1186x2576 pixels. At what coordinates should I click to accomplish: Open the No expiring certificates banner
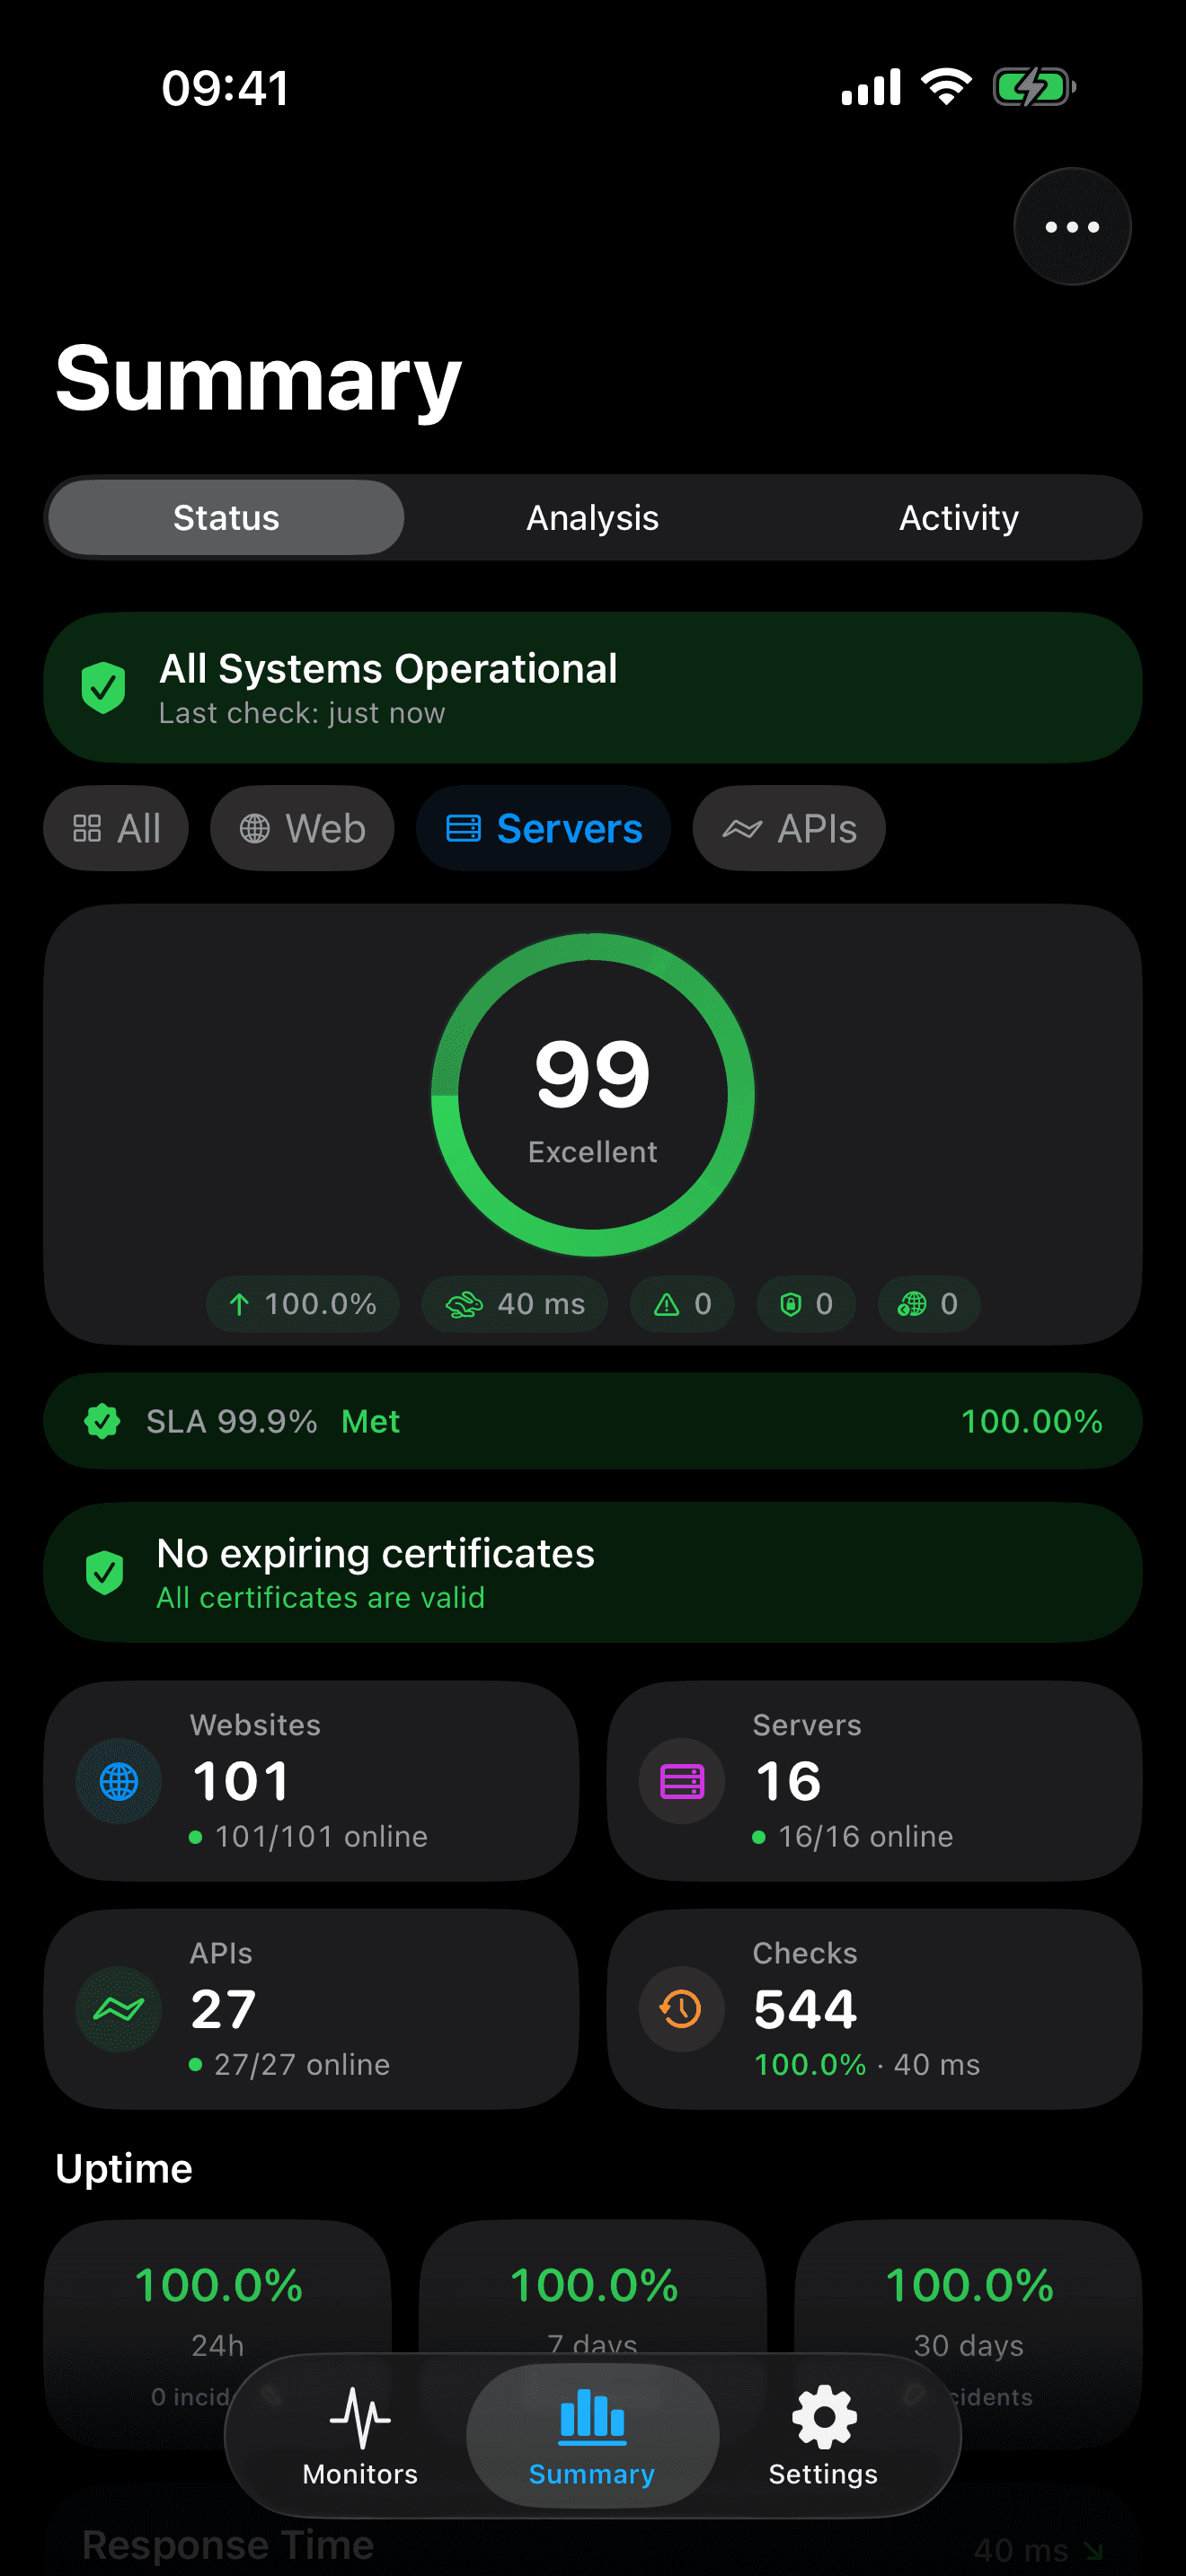tap(592, 1572)
